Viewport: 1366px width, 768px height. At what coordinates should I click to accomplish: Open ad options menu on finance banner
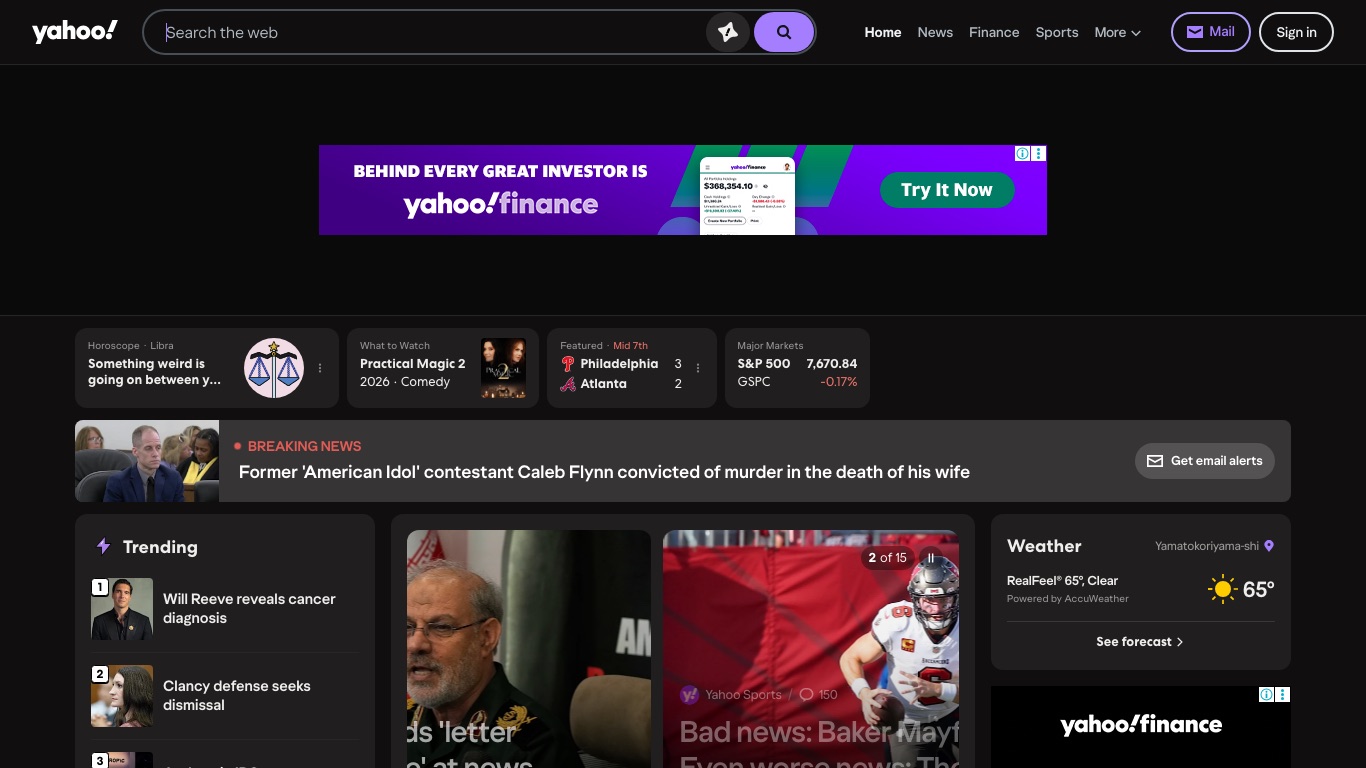click(x=1039, y=153)
